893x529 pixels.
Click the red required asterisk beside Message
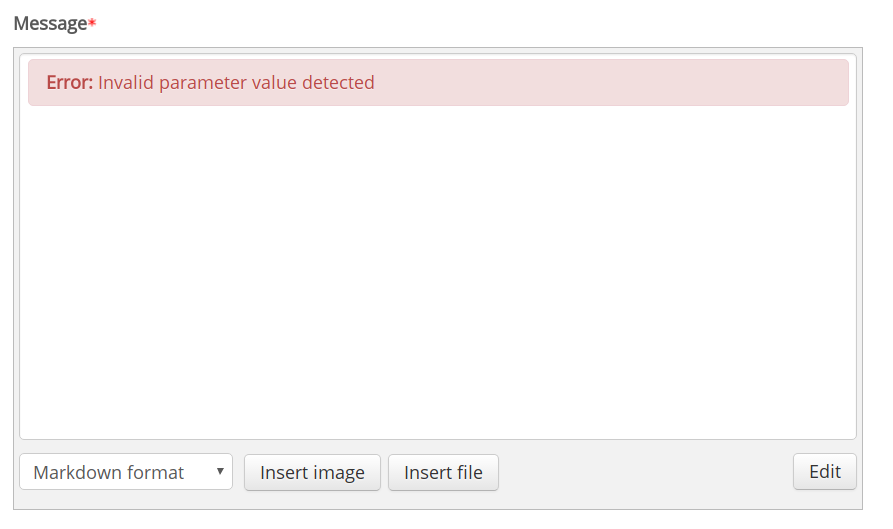92,23
